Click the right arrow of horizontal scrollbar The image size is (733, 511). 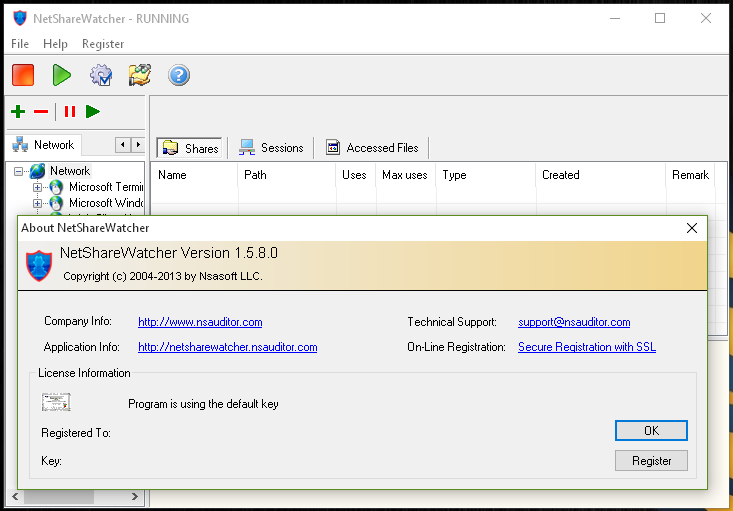pyautogui.click(x=135, y=497)
